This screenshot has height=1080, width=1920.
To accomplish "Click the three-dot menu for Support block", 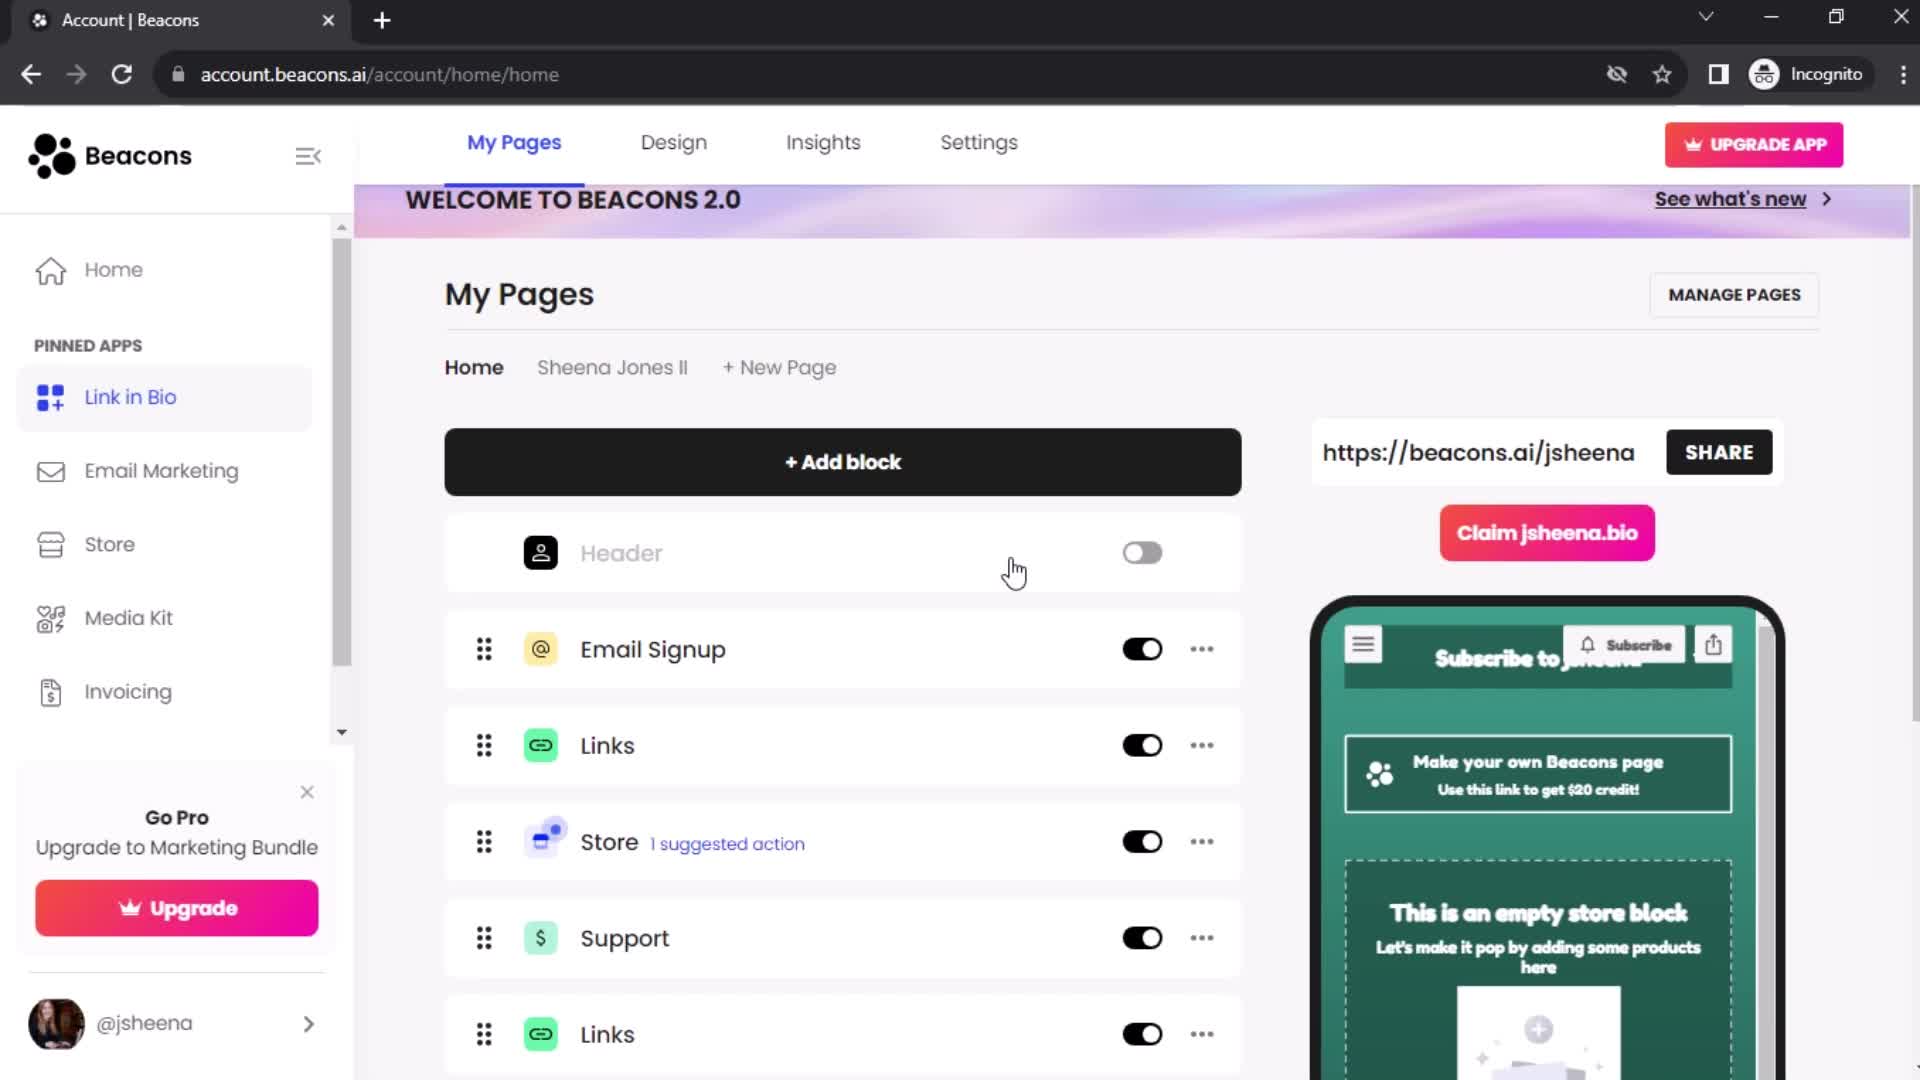I will click(1201, 938).
